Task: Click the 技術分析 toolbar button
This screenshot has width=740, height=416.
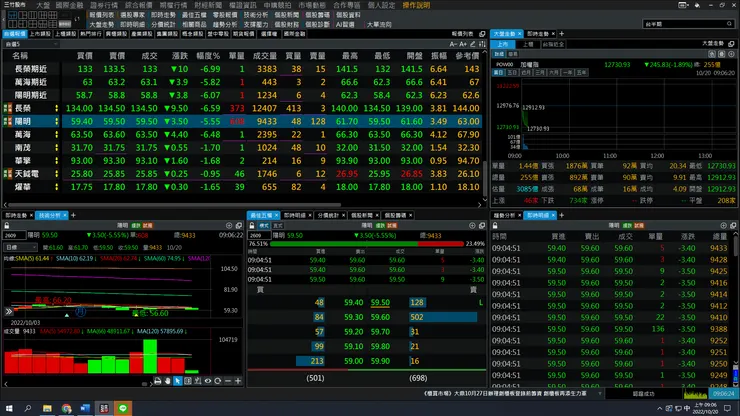Action: pyautogui.click(x=256, y=15)
